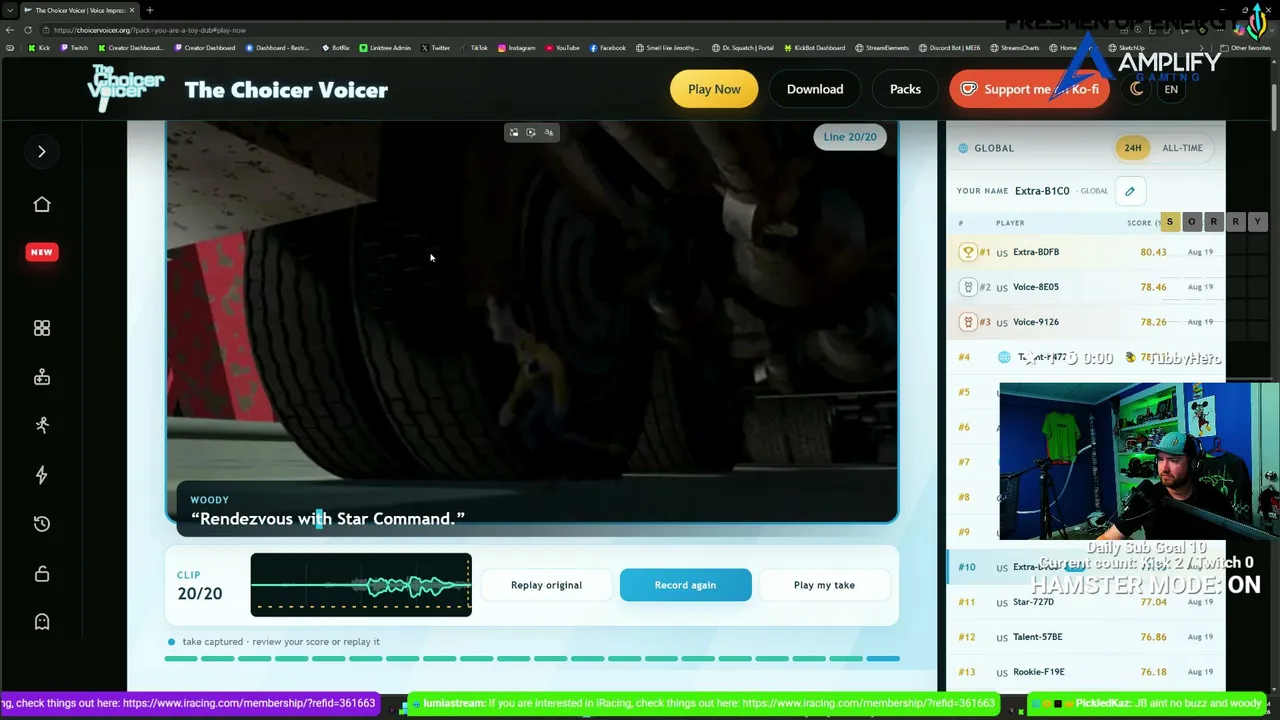Click the #1 trophy icon beside Extra-BDFB
The image size is (1280, 720).
[967, 252]
